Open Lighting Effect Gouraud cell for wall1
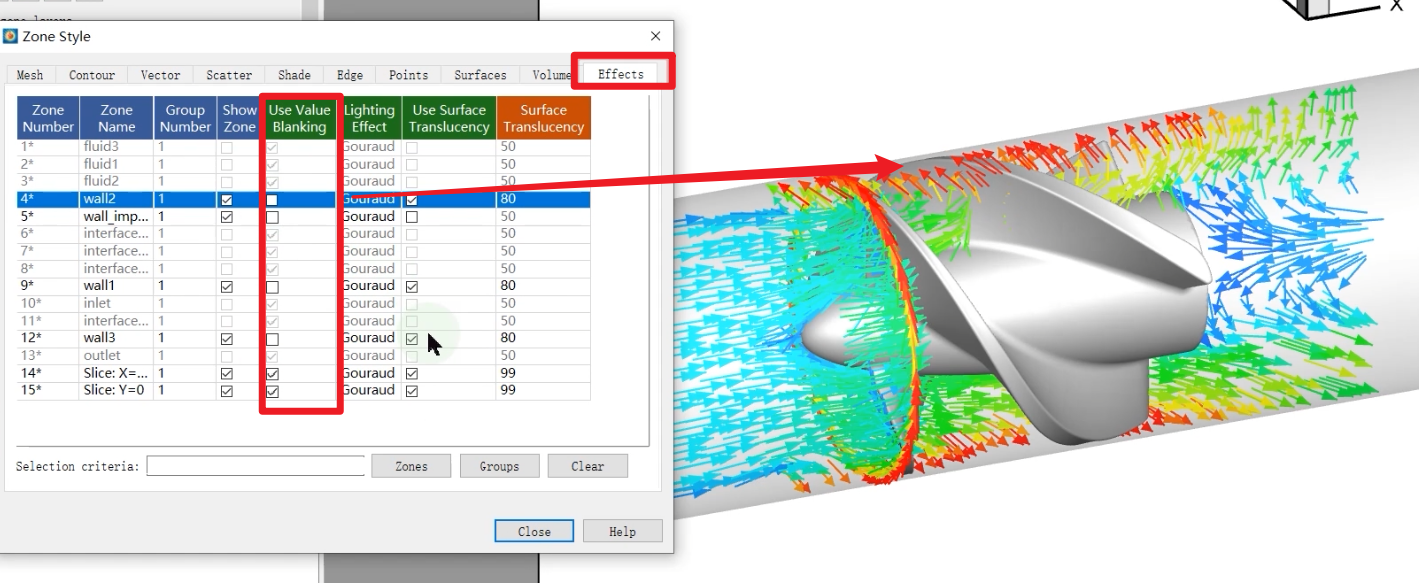1419x583 pixels. tap(369, 286)
